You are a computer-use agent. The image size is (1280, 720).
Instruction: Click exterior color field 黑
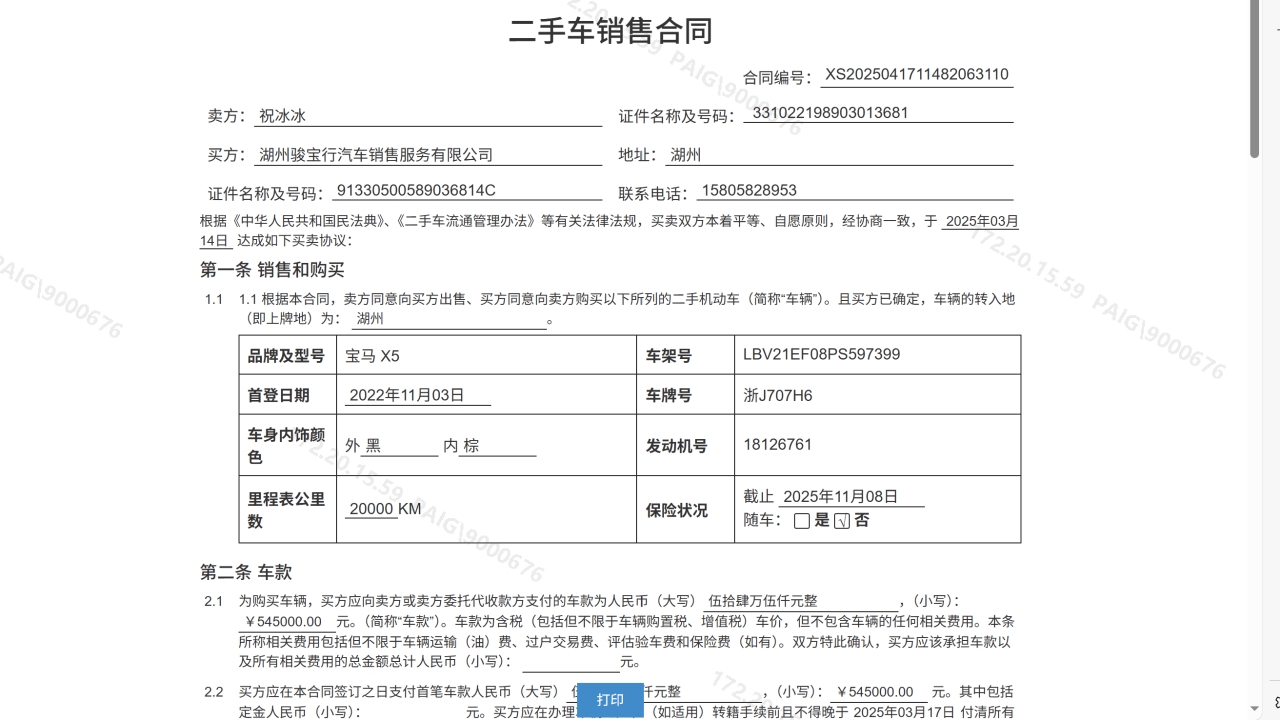click(400, 446)
